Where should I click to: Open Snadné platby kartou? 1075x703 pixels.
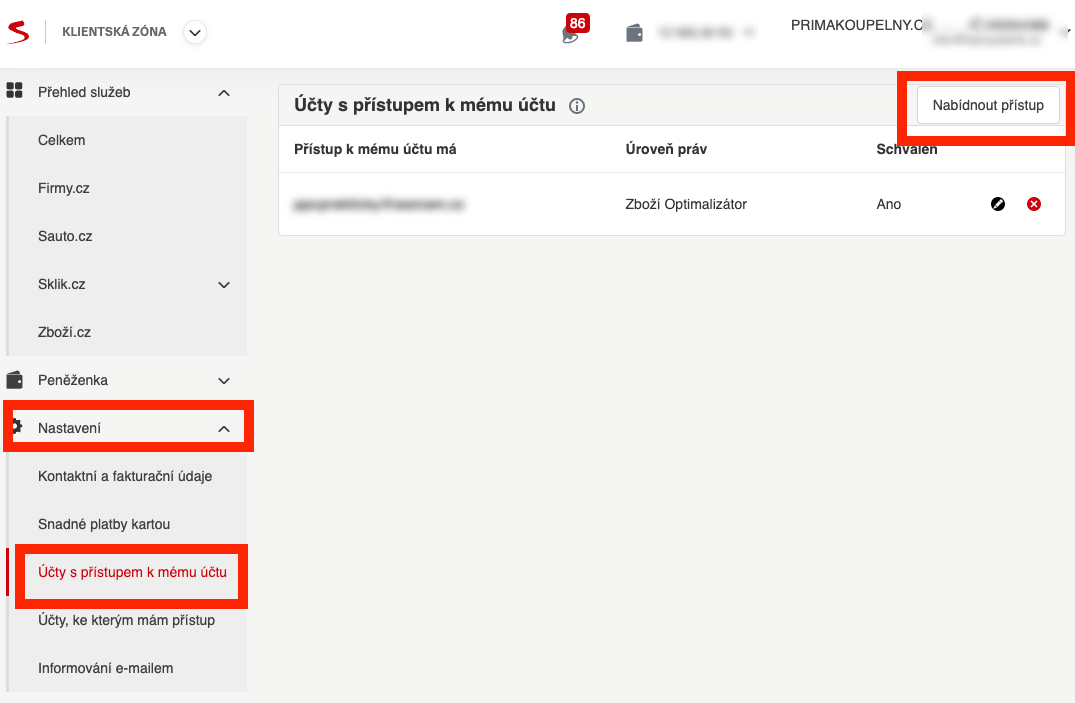[104, 524]
